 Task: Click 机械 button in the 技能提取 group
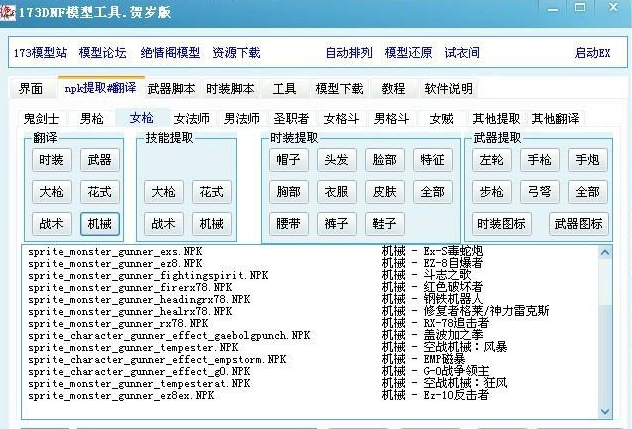point(211,223)
